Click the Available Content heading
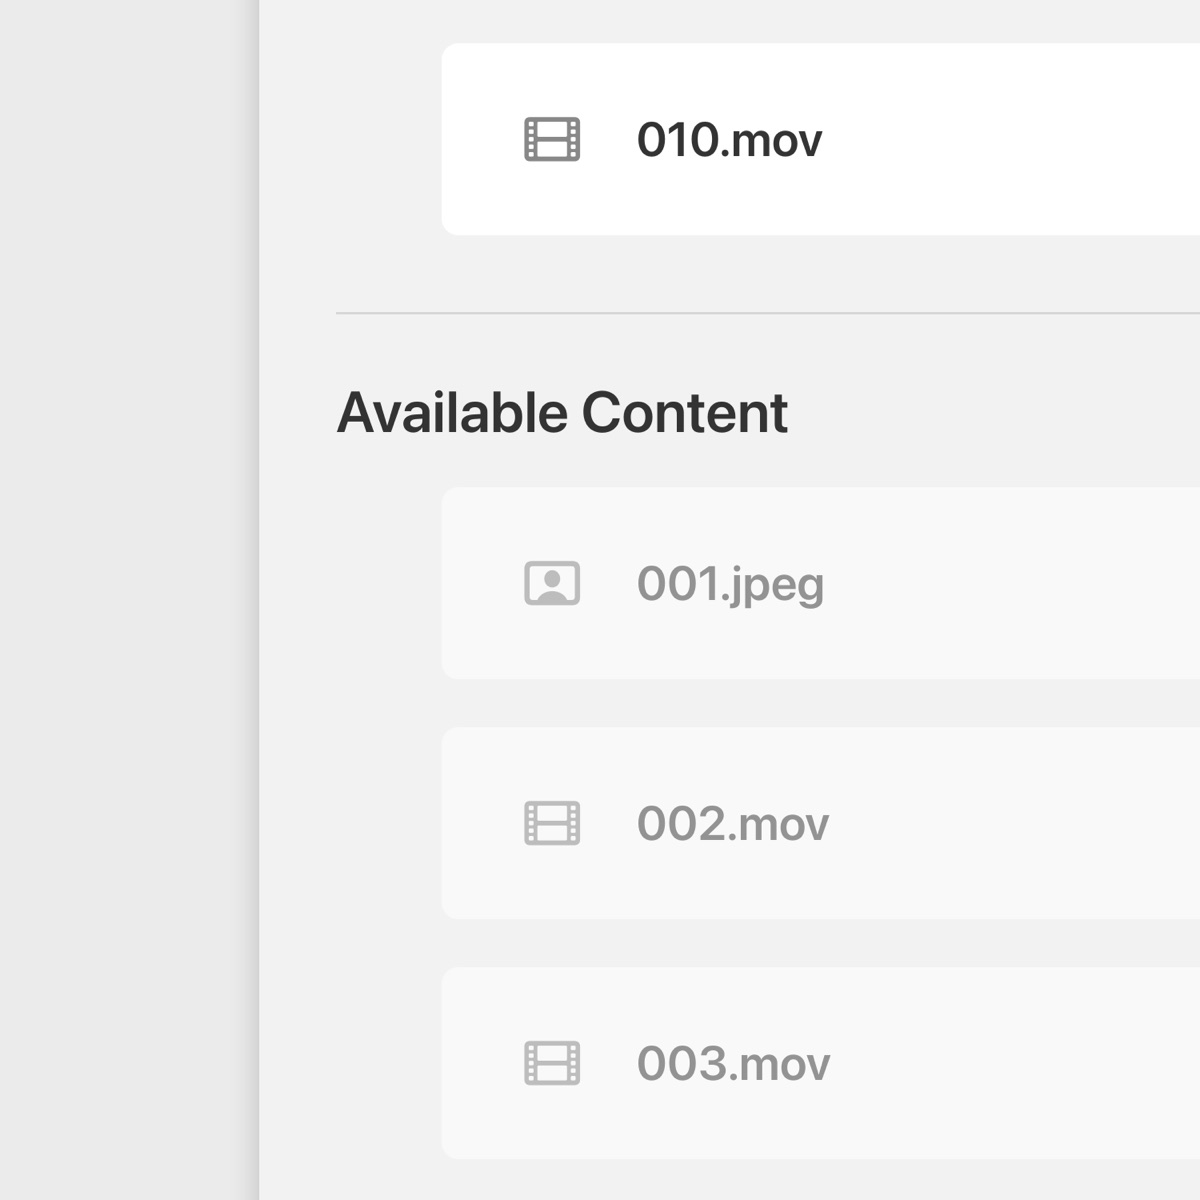This screenshot has width=1200, height=1200. pyautogui.click(x=562, y=413)
